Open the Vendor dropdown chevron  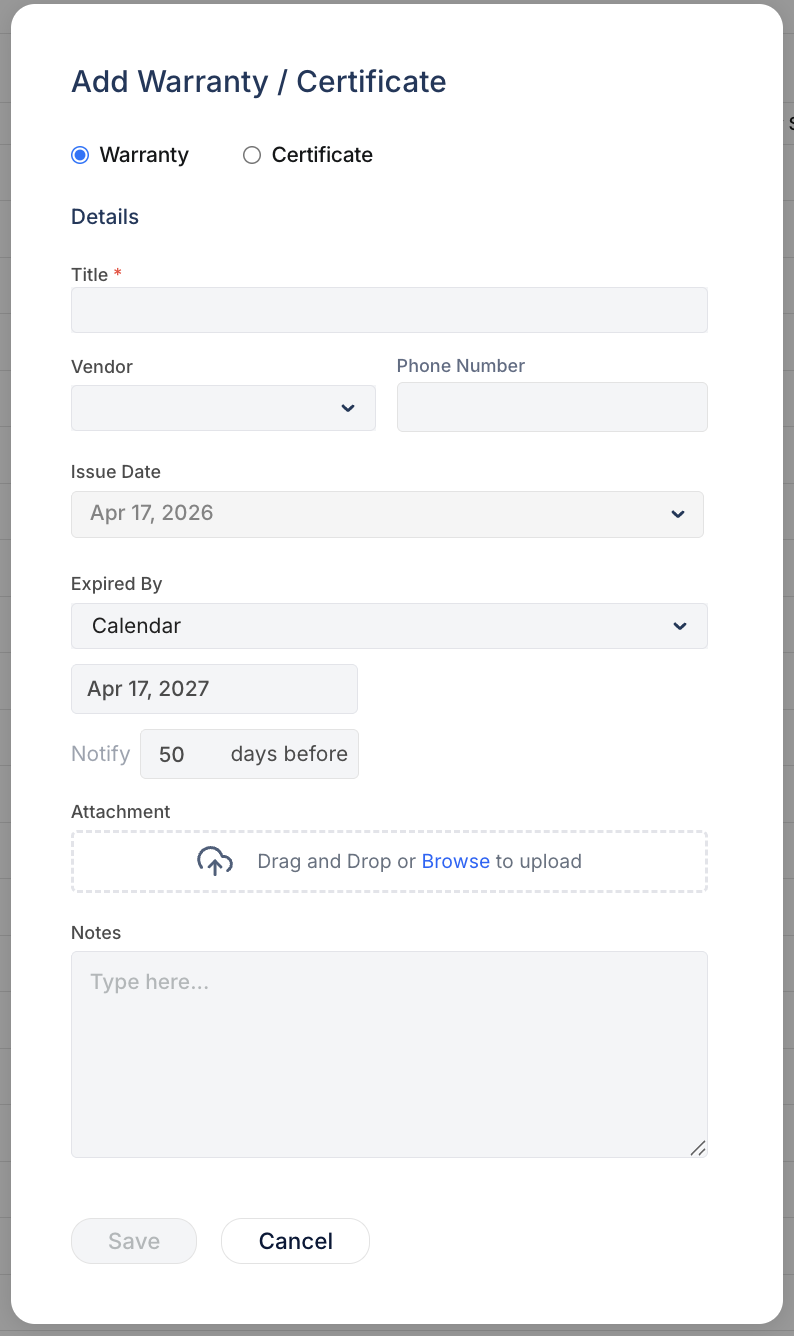(348, 408)
